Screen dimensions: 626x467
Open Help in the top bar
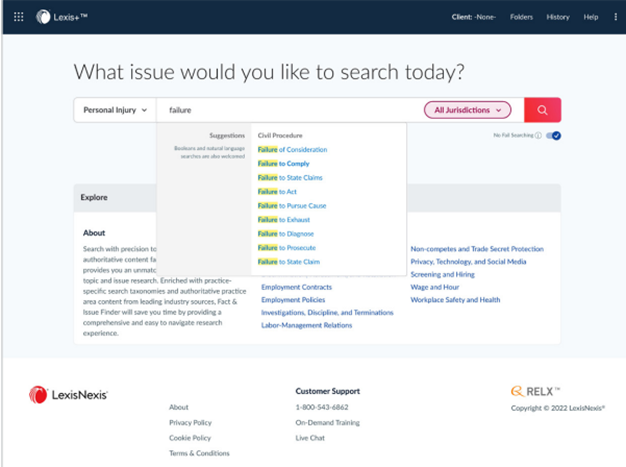590,17
